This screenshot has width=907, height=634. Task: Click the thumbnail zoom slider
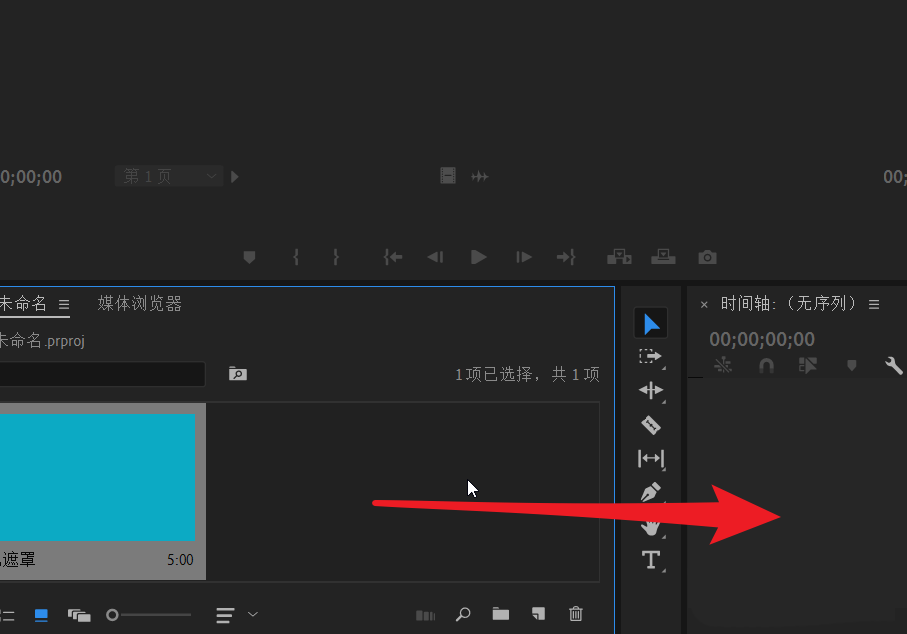[x=113, y=614]
